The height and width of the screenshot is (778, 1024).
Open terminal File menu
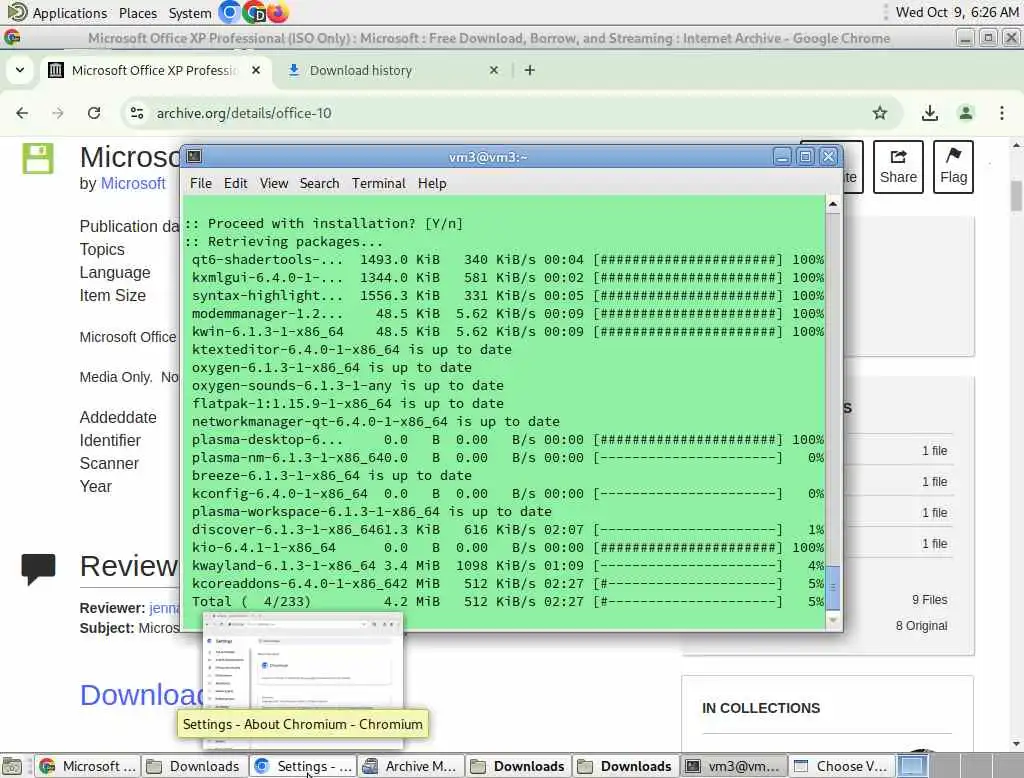tap(200, 184)
